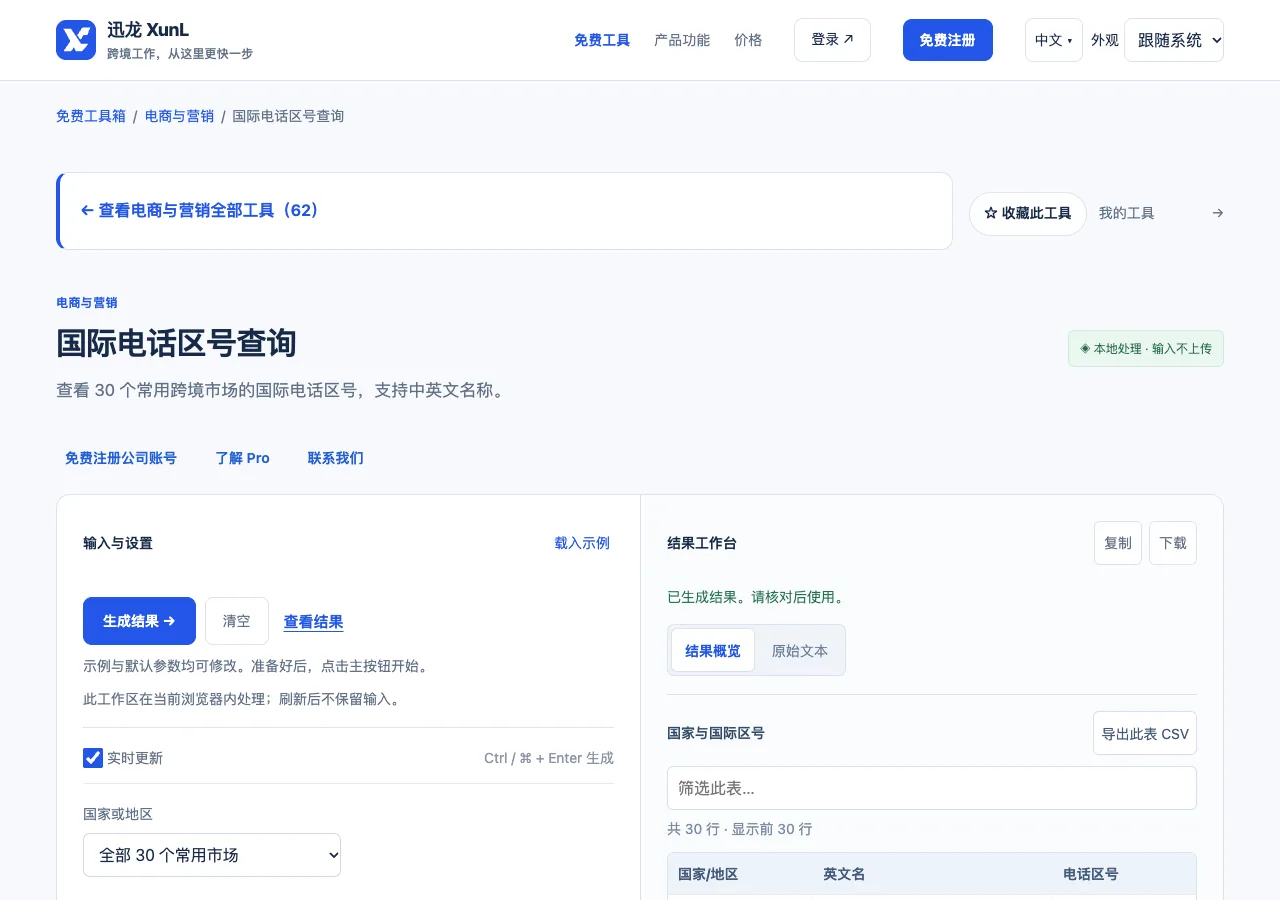
Task: Click the 下载 button
Action: click(x=1173, y=543)
